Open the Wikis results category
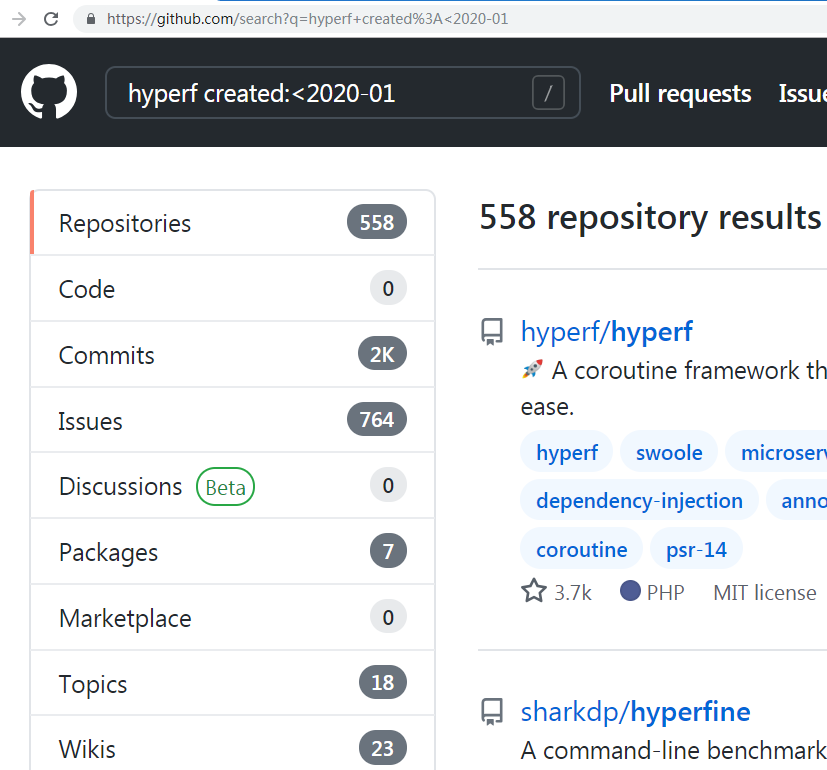The image size is (827, 770). tap(233, 744)
